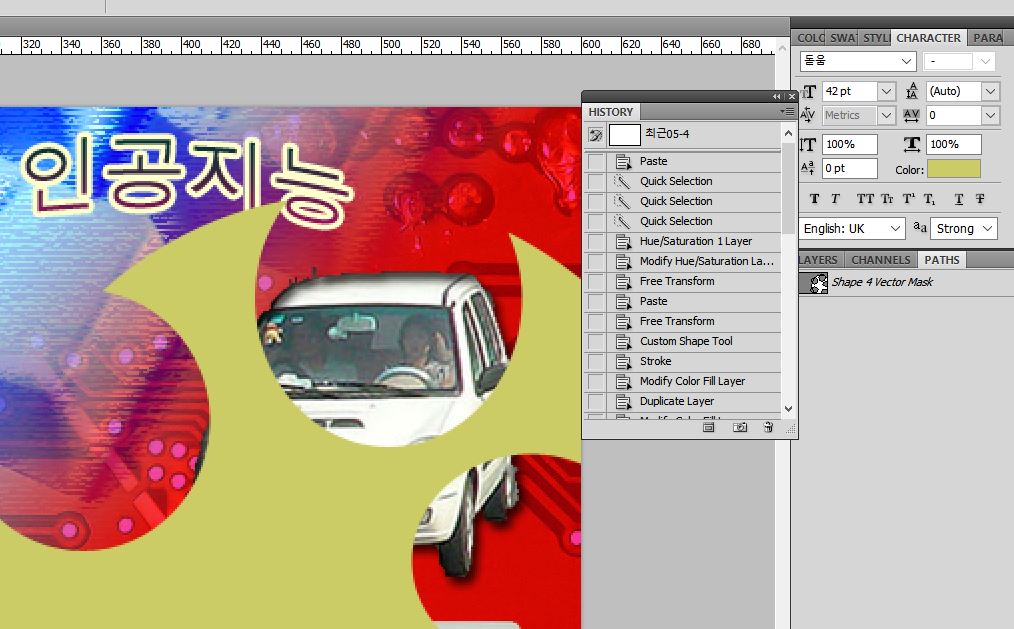This screenshot has width=1014, height=629.
Task: Click the Faux Bold style icon
Action: [814, 199]
